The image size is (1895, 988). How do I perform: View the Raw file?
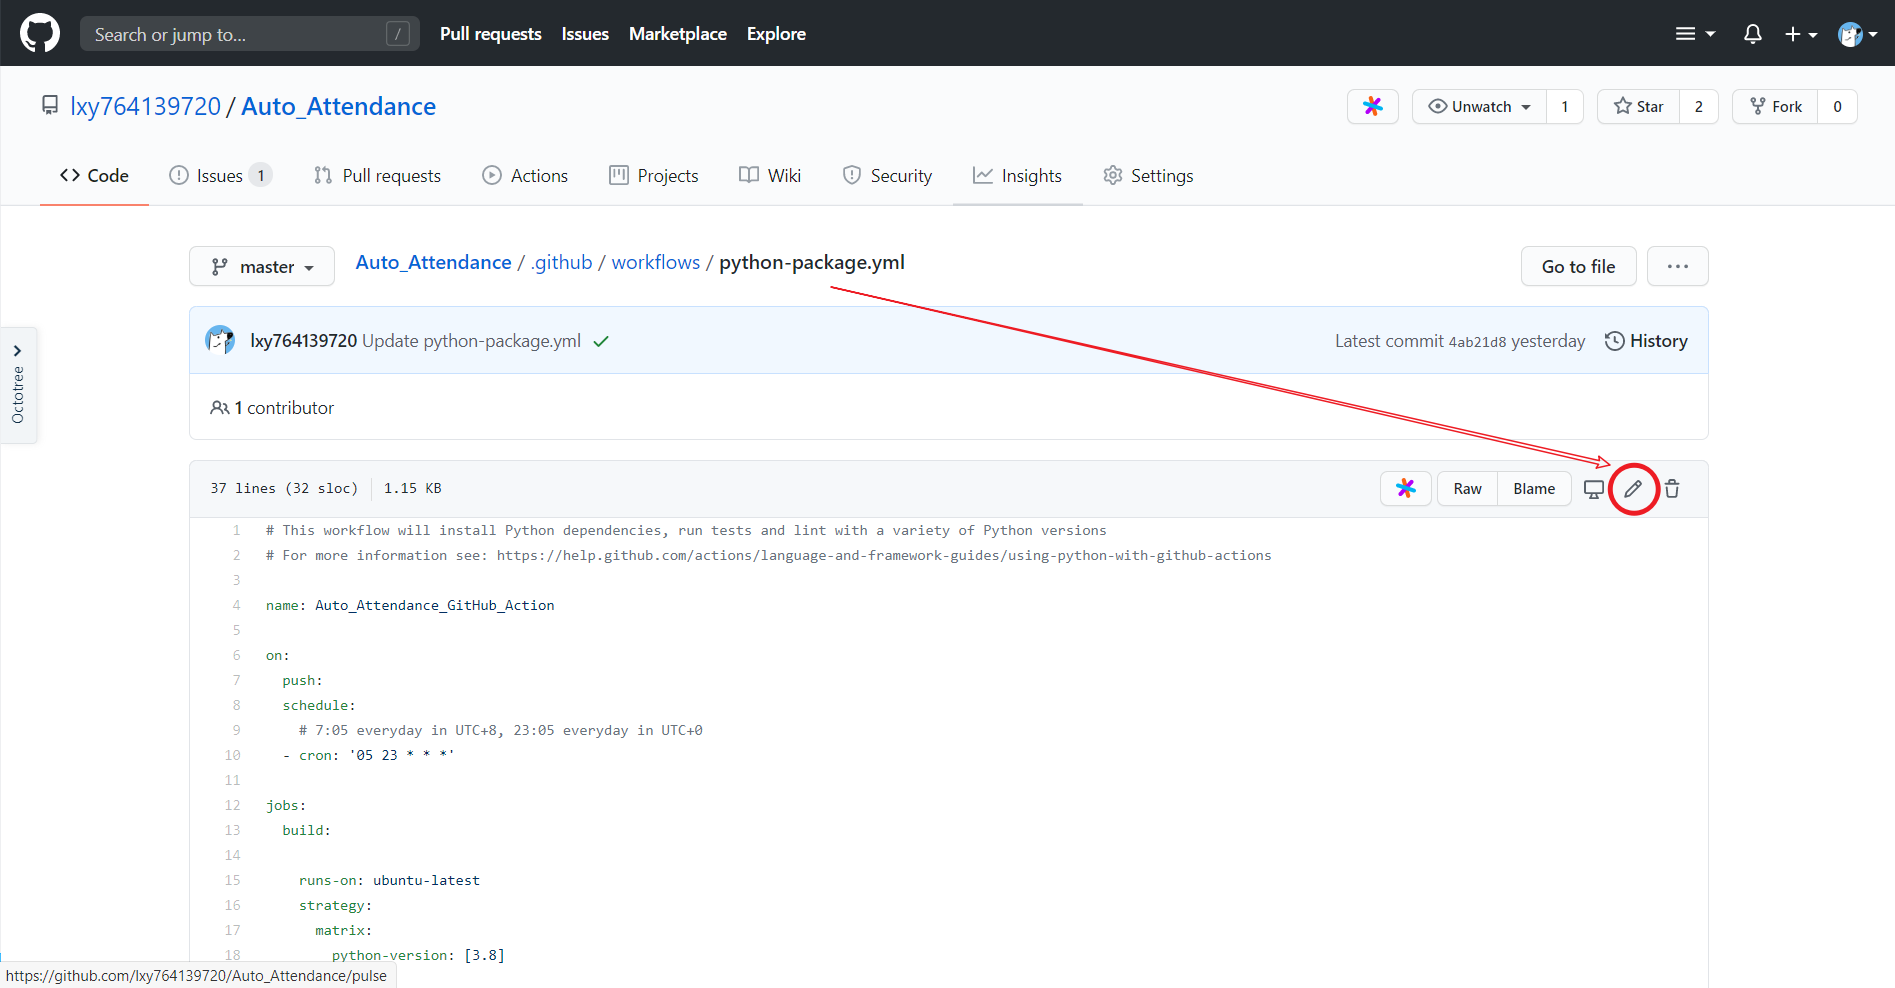(1468, 489)
